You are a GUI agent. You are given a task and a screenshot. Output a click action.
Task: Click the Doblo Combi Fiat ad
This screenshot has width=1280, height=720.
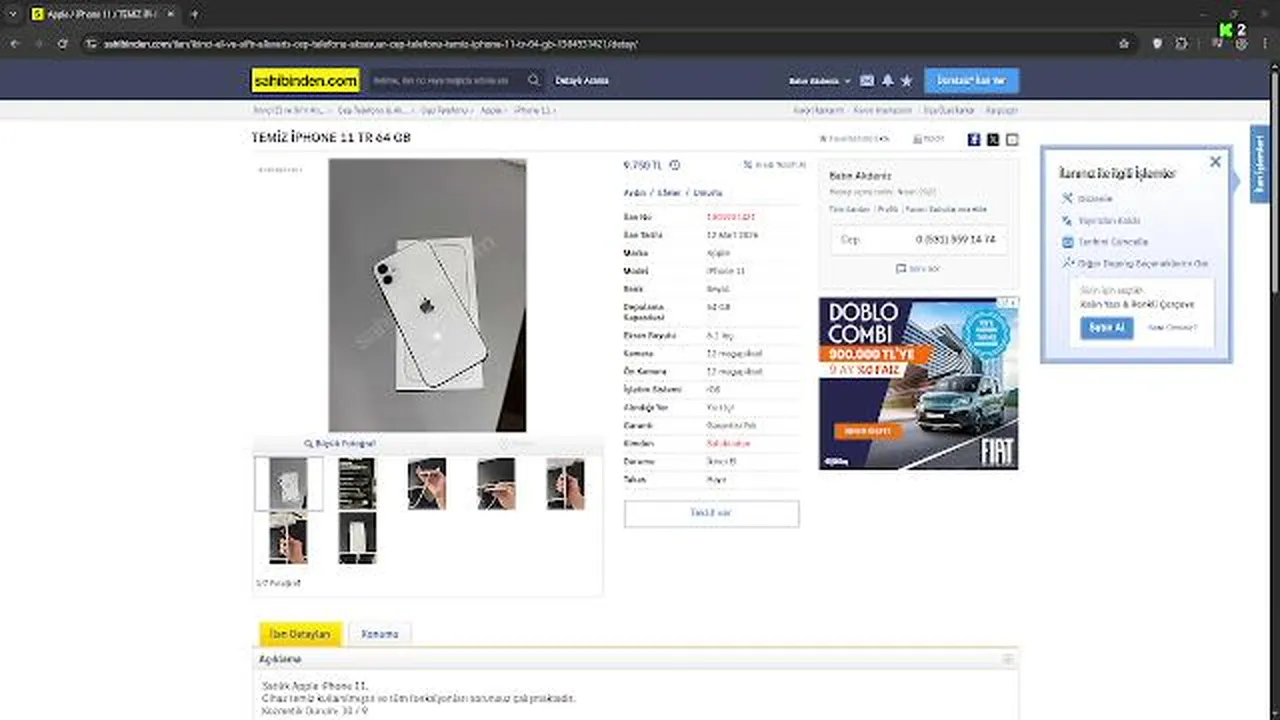coord(918,383)
